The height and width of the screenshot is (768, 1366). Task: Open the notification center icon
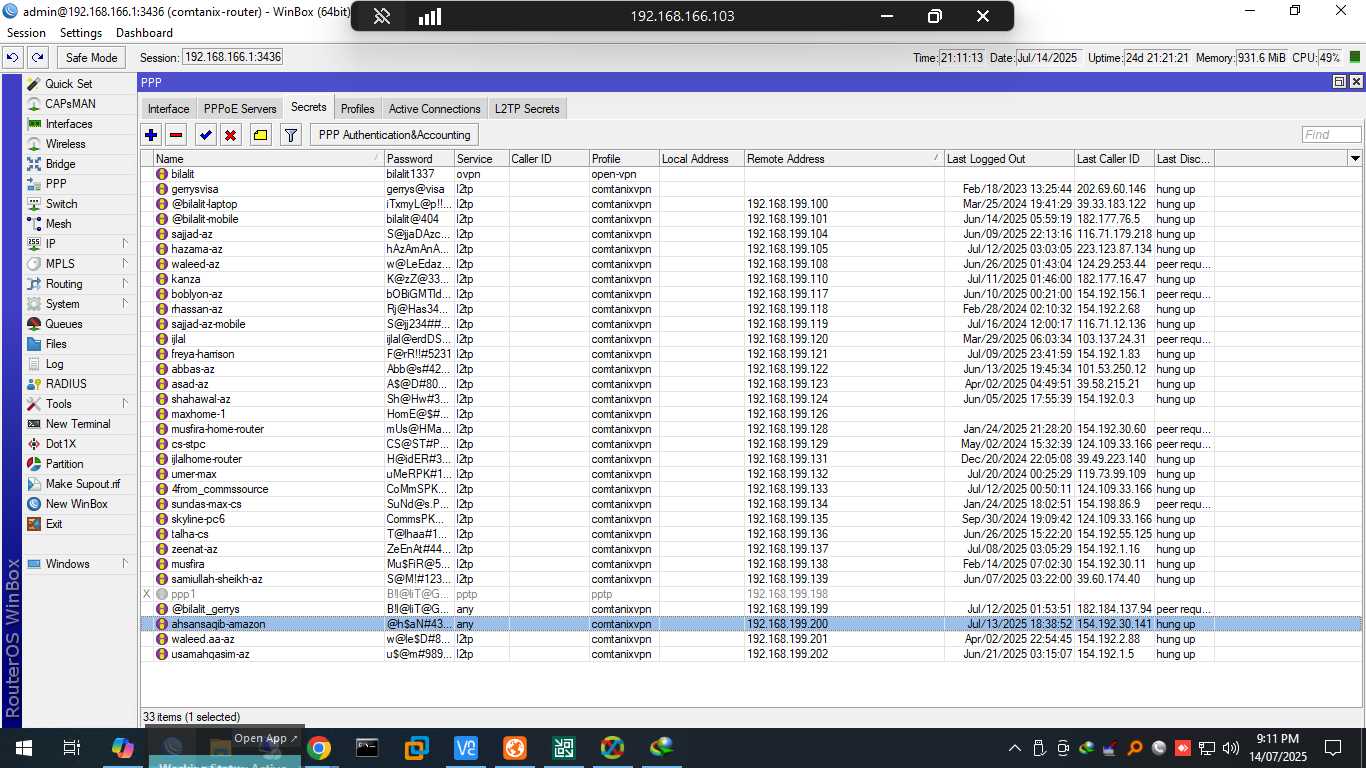click(x=1332, y=748)
